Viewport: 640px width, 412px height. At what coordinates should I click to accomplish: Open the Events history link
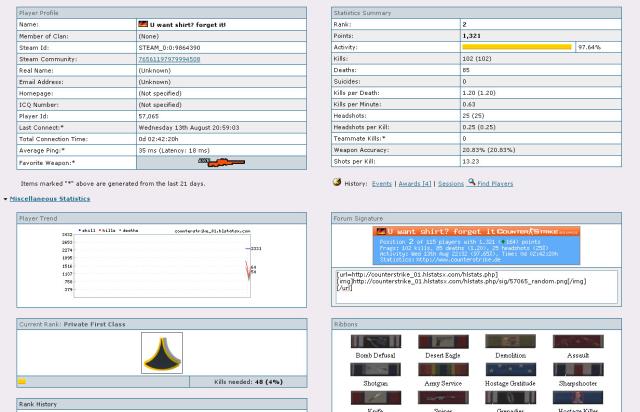point(382,183)
